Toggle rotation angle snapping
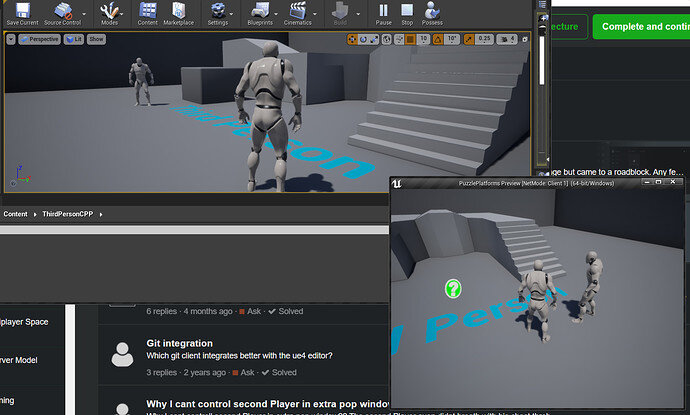The image size is (690, 415). click(x=438, y=39)
